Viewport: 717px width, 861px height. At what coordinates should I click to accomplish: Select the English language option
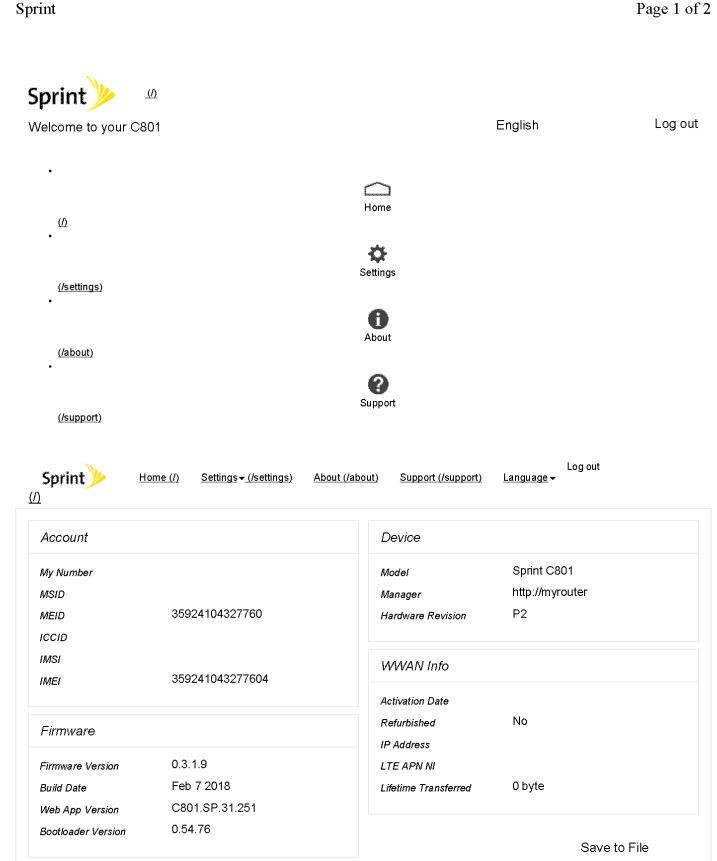(517, 125)
